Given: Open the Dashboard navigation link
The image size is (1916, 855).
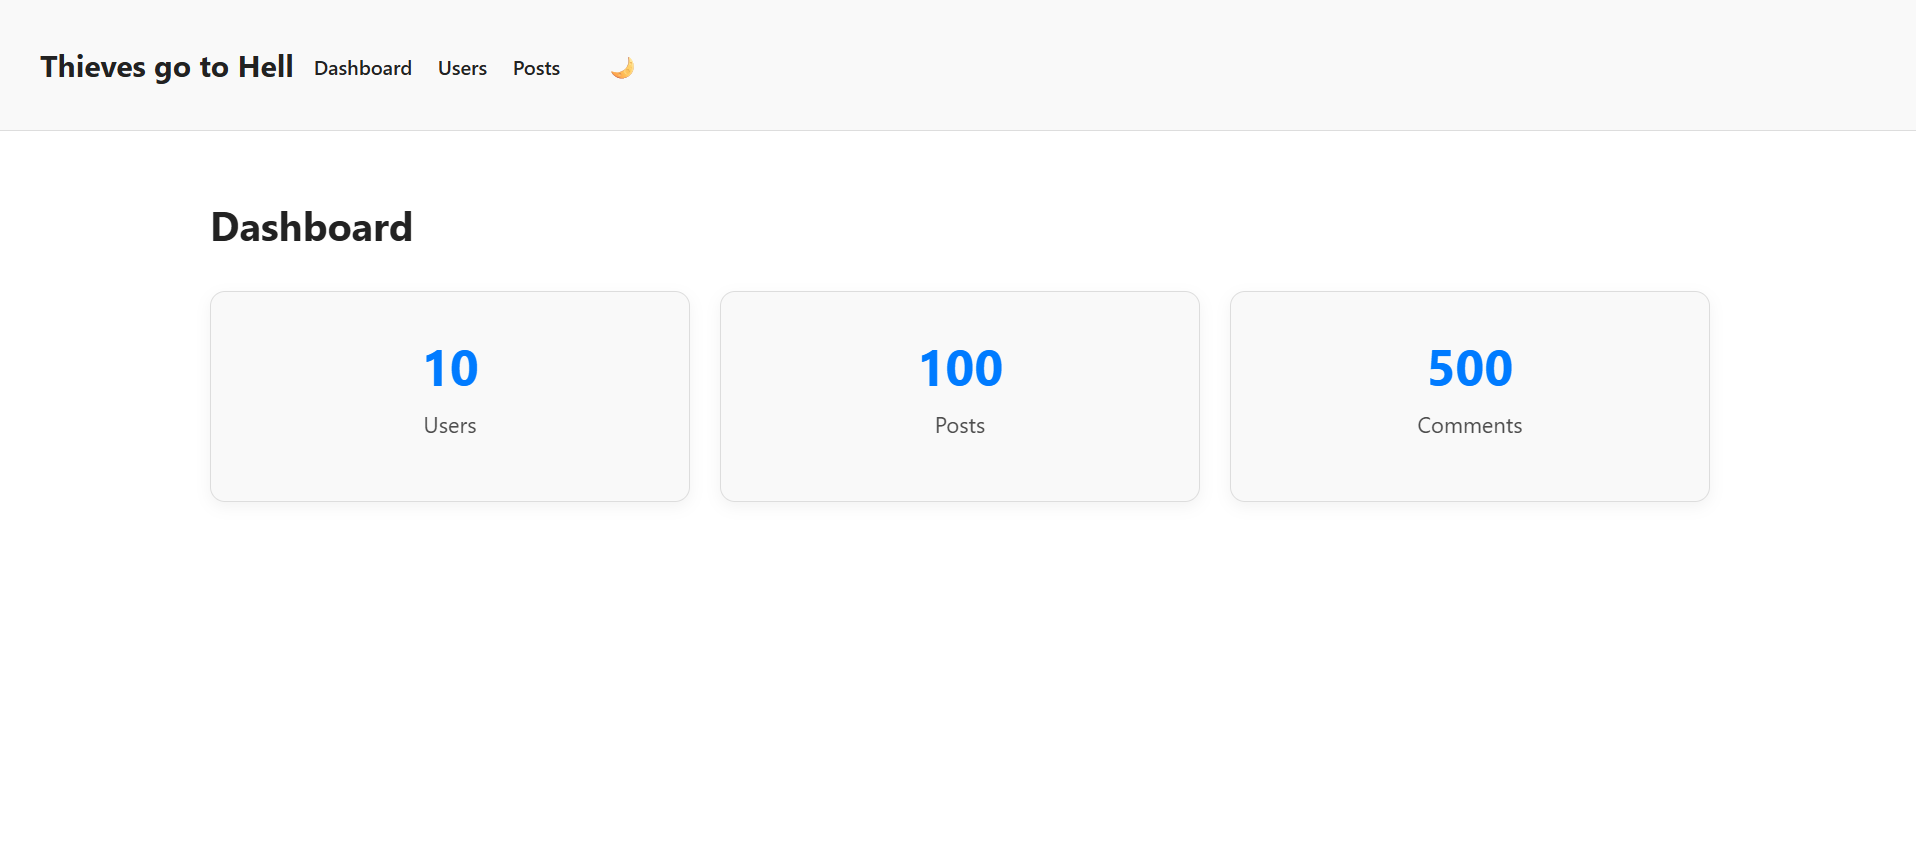Looking at the screenshot, I should tap(363, 68).
